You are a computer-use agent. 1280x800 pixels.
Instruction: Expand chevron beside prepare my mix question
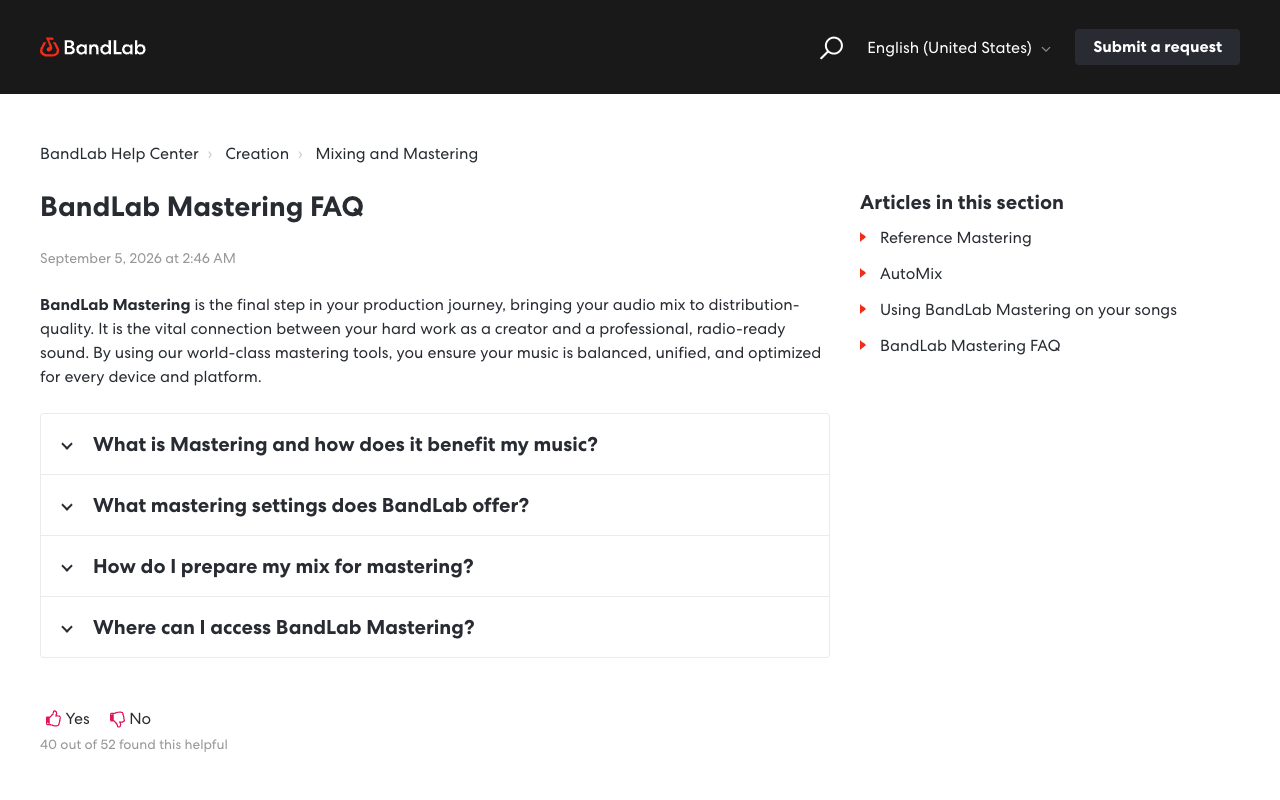pos(67,567)
